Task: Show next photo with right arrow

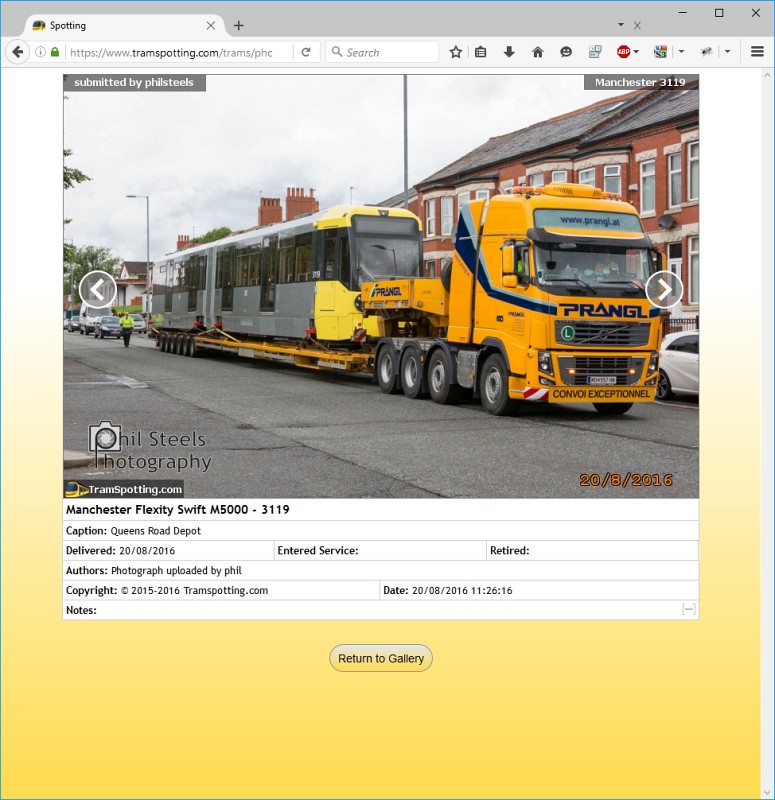Action: point(664,289)
